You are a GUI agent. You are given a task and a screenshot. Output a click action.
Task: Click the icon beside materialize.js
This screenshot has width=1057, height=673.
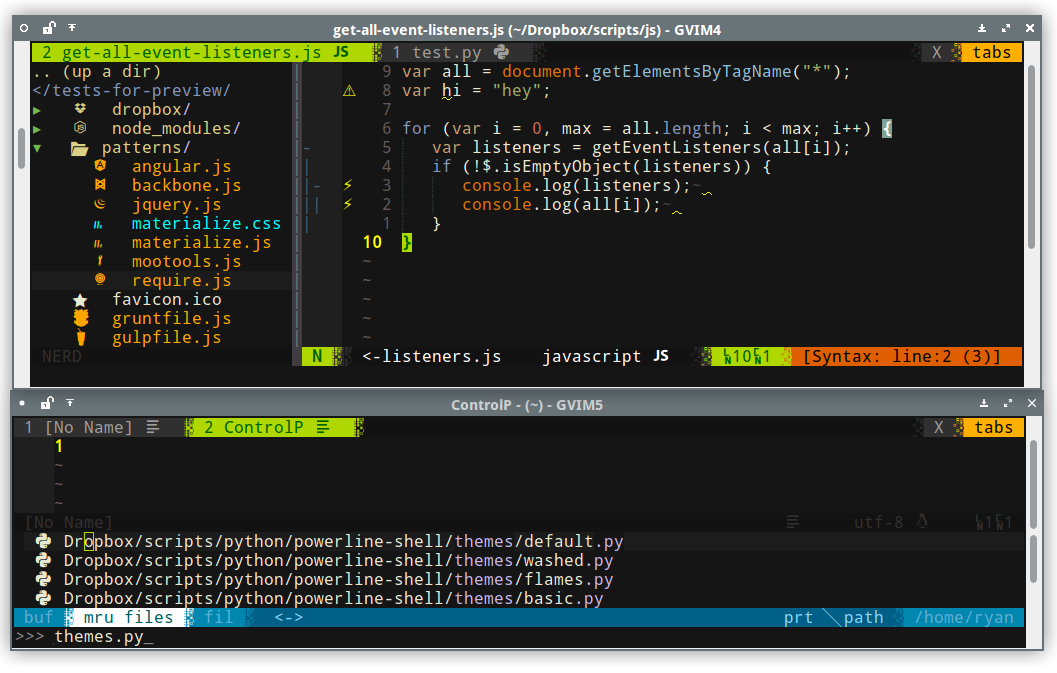[x=98, y=243]
